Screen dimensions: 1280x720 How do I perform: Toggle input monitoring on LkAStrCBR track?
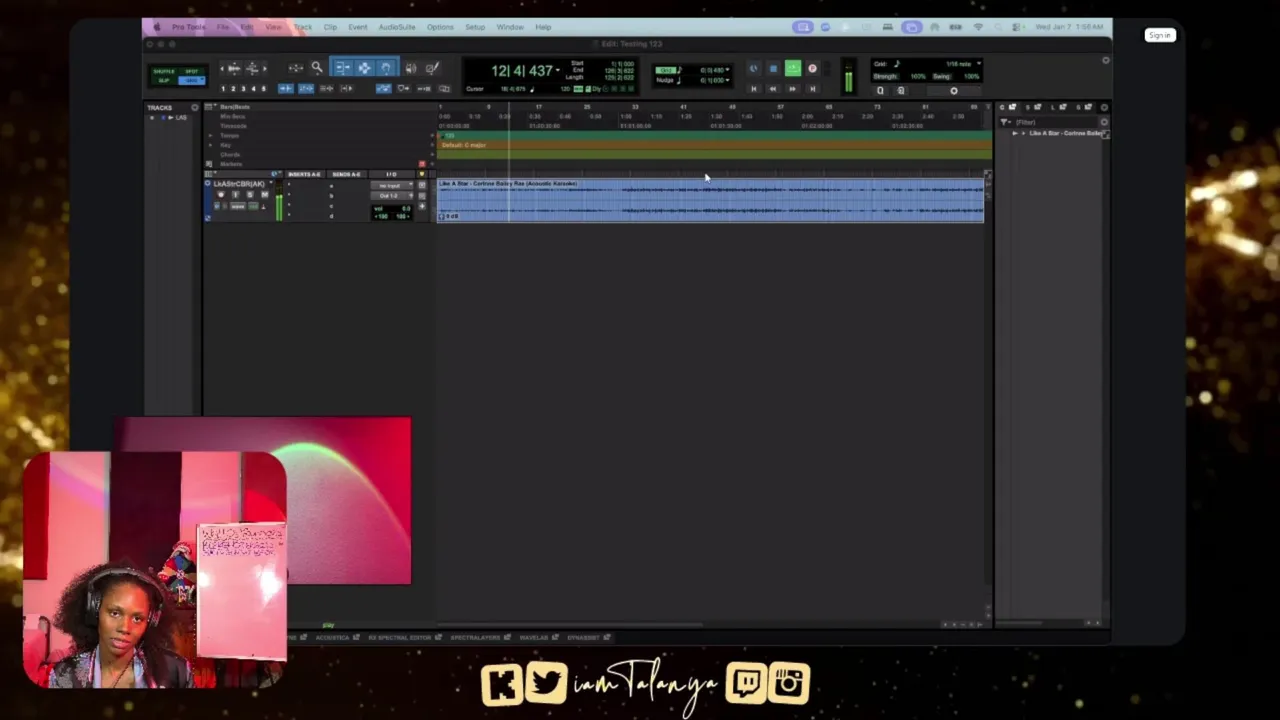coord(235,195)
